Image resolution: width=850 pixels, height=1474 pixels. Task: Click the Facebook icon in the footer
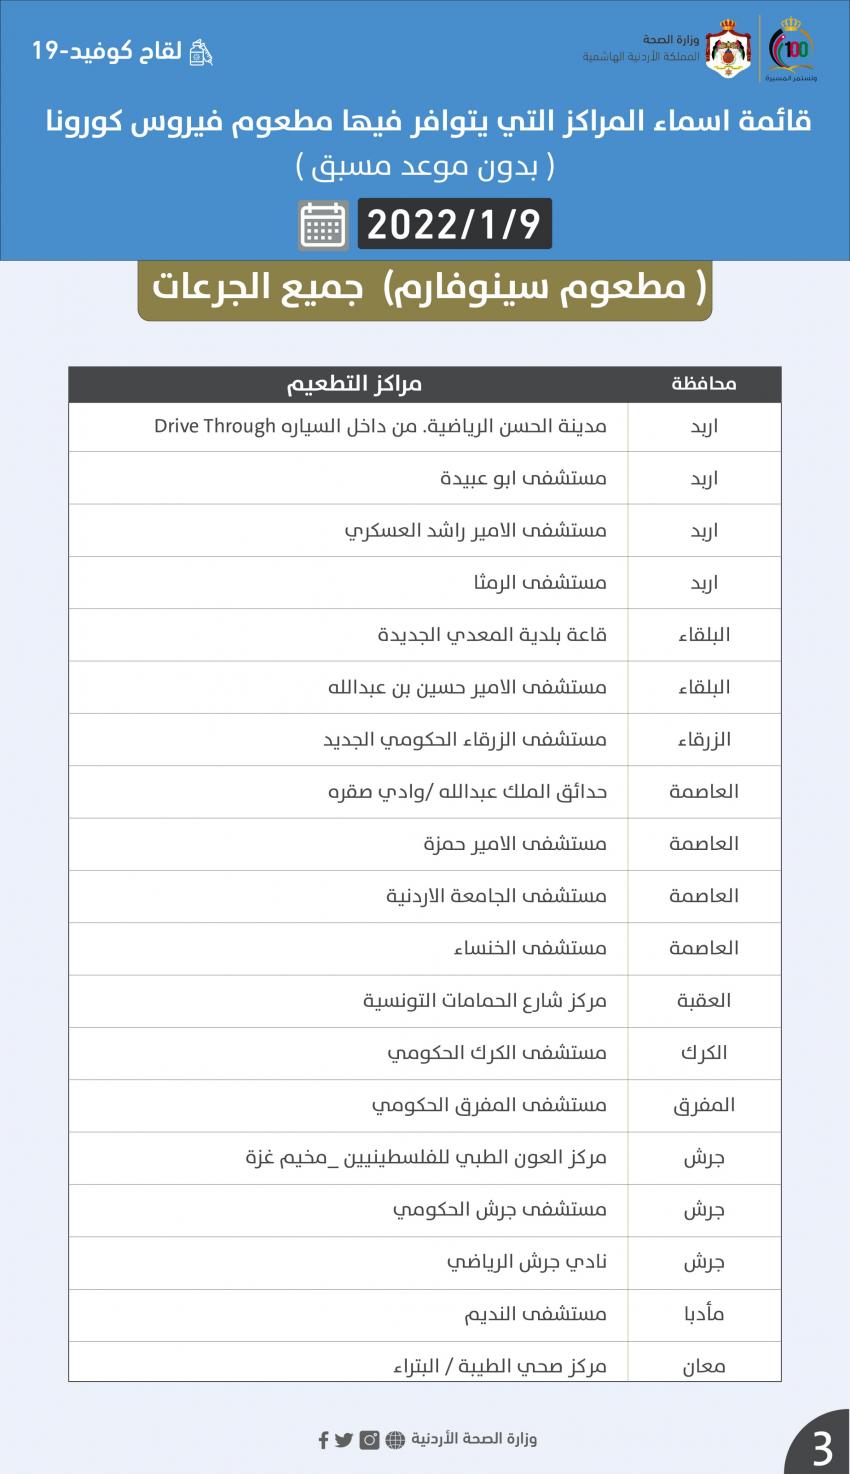tap(323, 1440)
